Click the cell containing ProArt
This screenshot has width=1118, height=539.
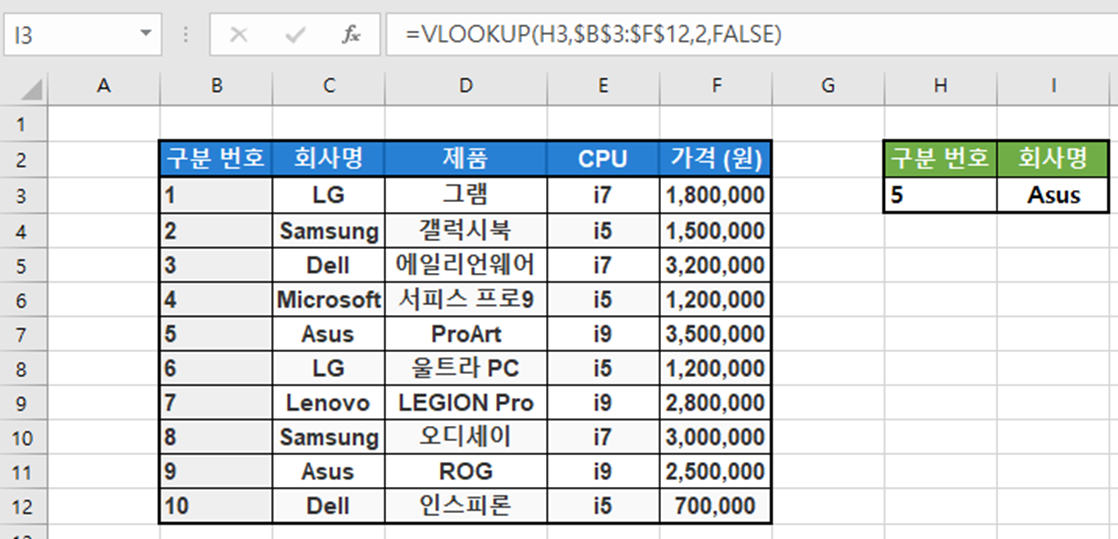466,334
